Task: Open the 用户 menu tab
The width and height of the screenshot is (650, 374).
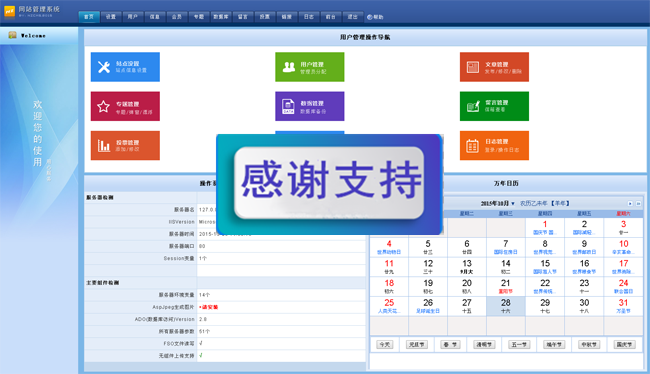Action: [x=133, y=17]
